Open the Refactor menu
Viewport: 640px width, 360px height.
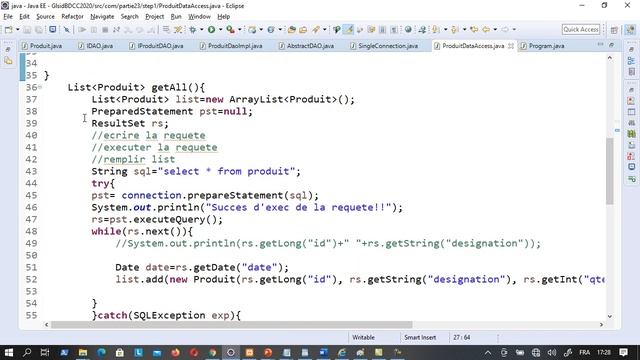[x=72, y=17]
